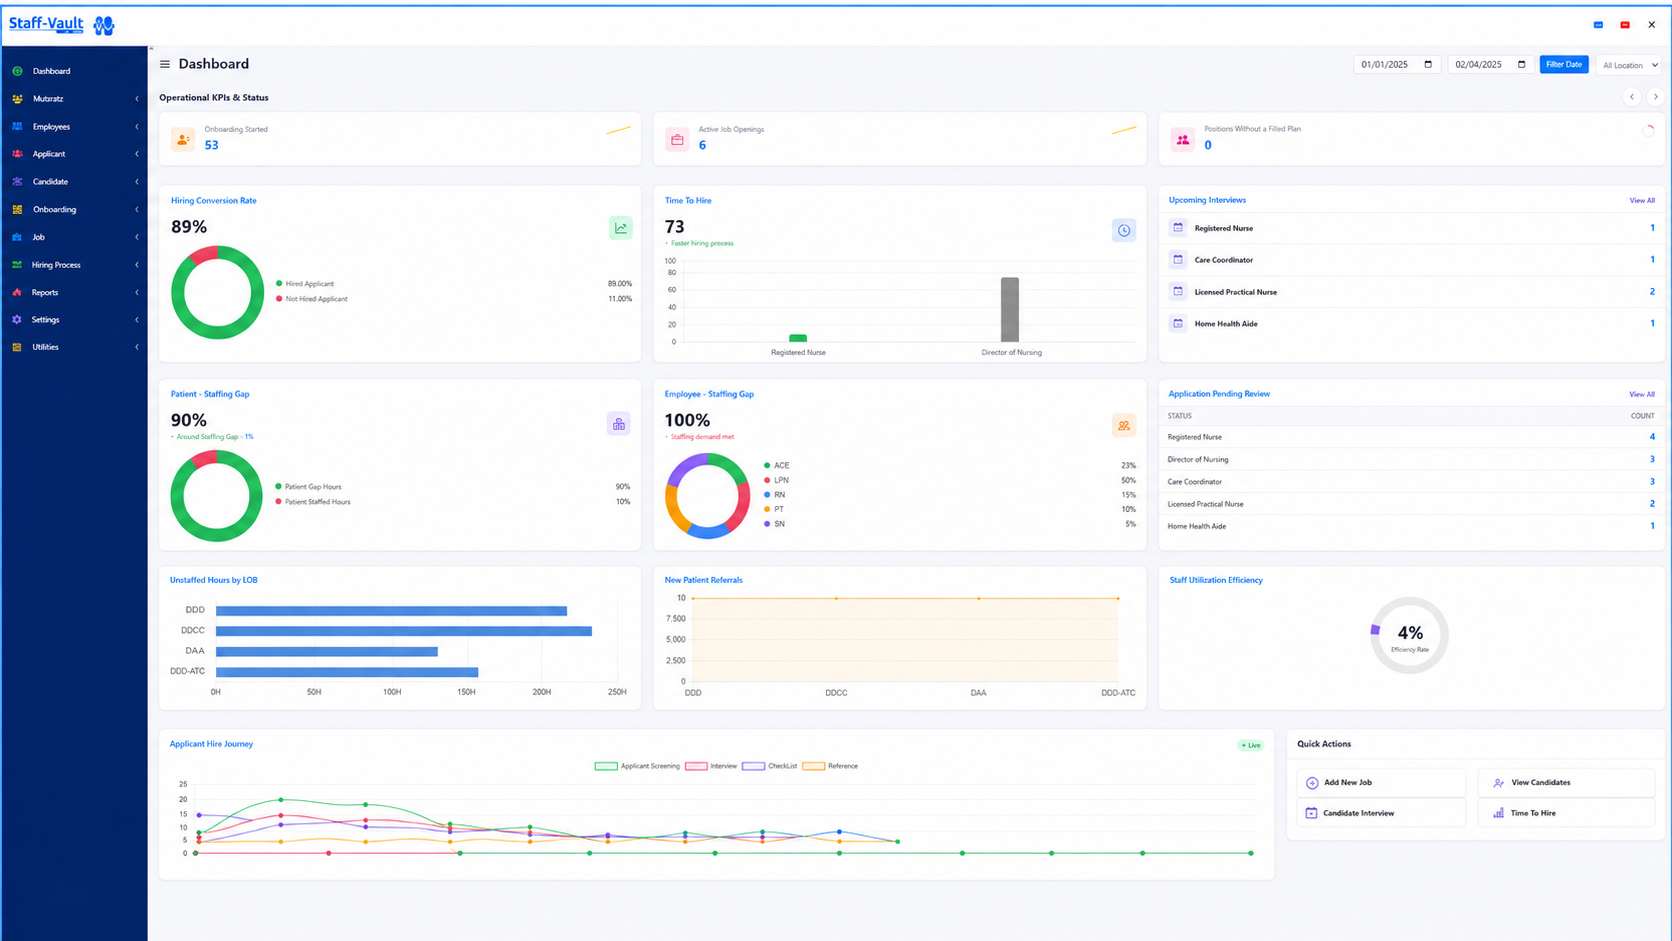Click the Add New Job plus icon
1672x941 pixels.
pyautogui.click(x=1312, y=783)
